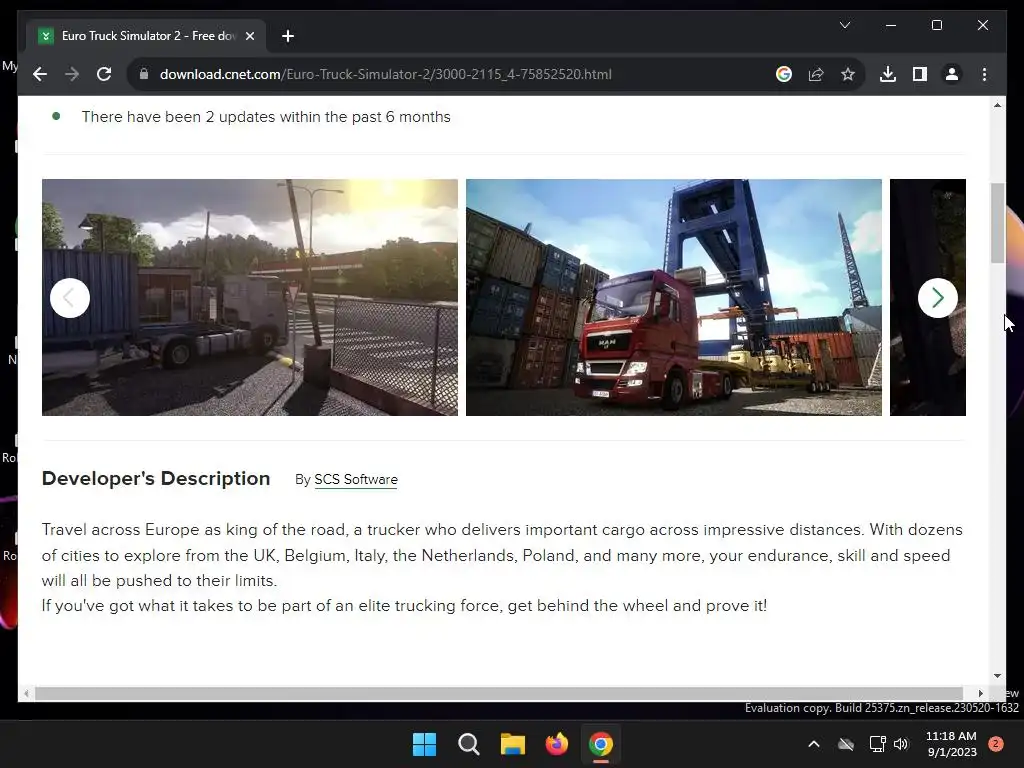Open network settings tray icon

877,744
